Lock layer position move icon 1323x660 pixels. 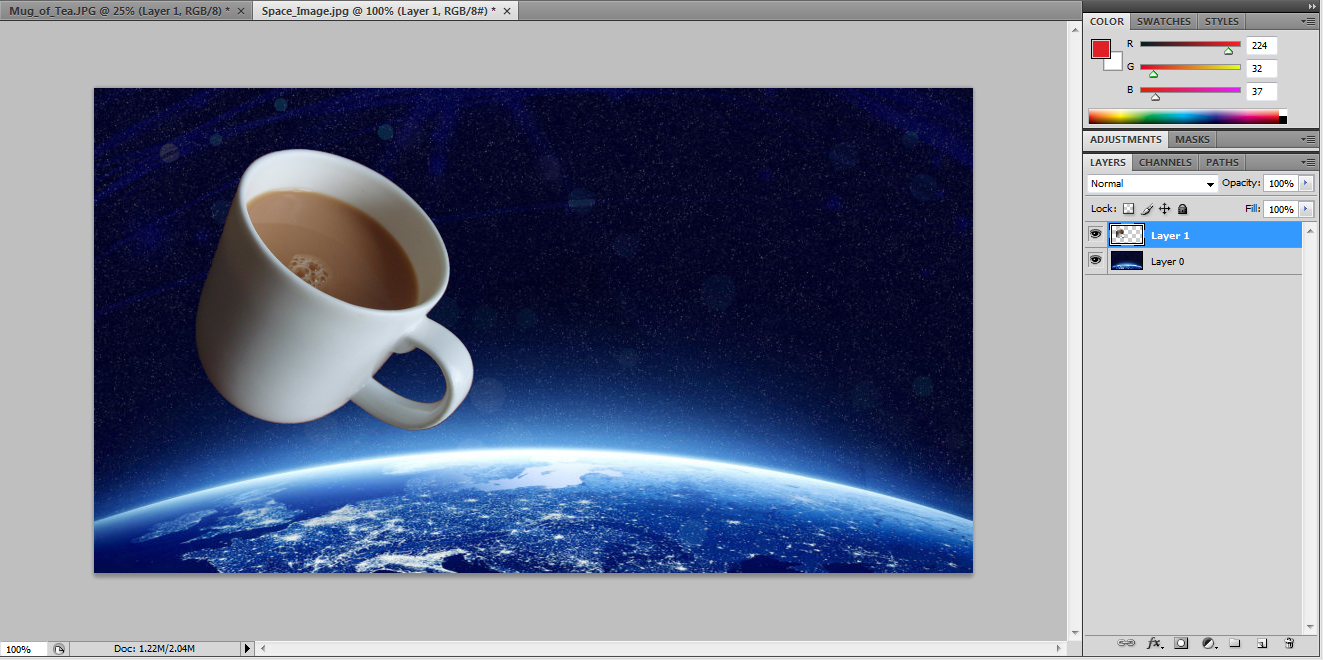[1165, 209]
